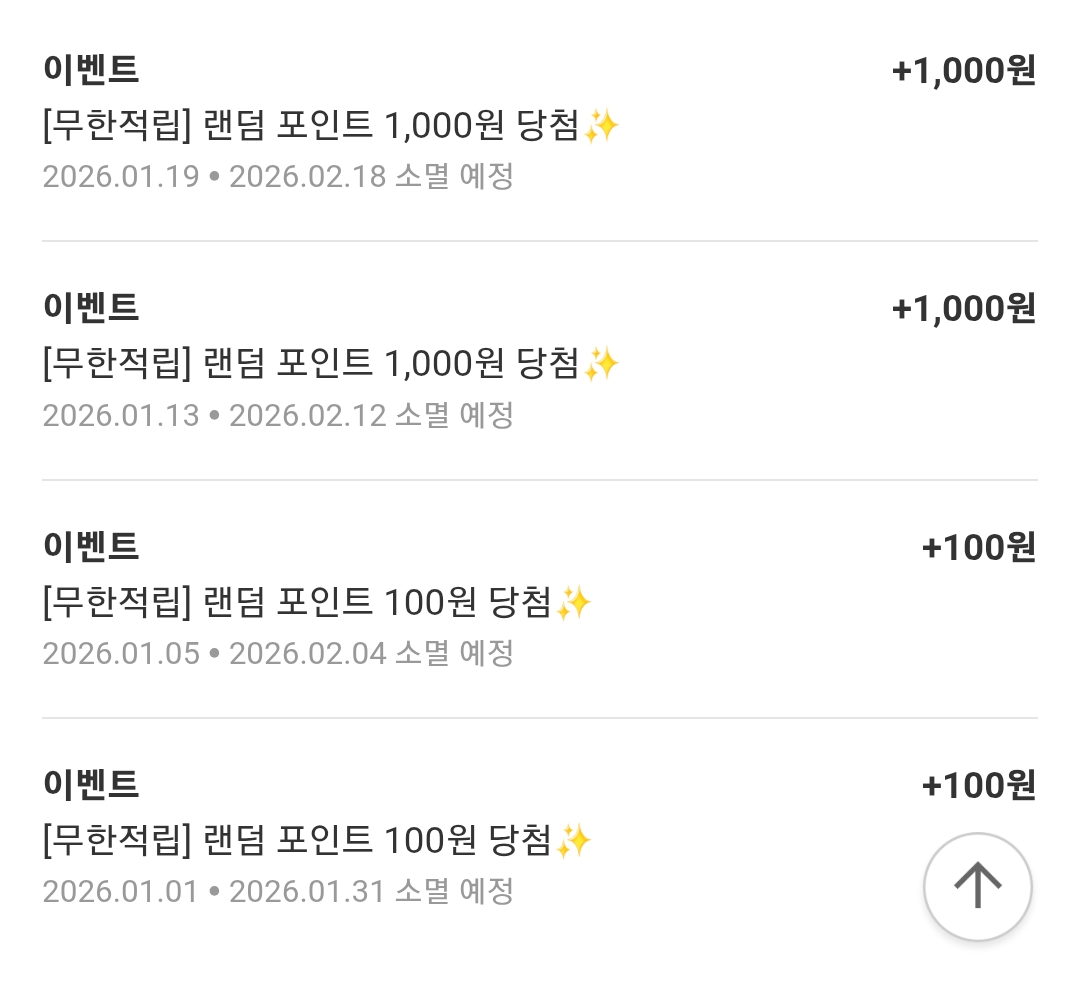This screenshot has height=997, width=1080.
Task: Click sparkle emoji in 2026.01.19 entry
Action: (602, 126)
